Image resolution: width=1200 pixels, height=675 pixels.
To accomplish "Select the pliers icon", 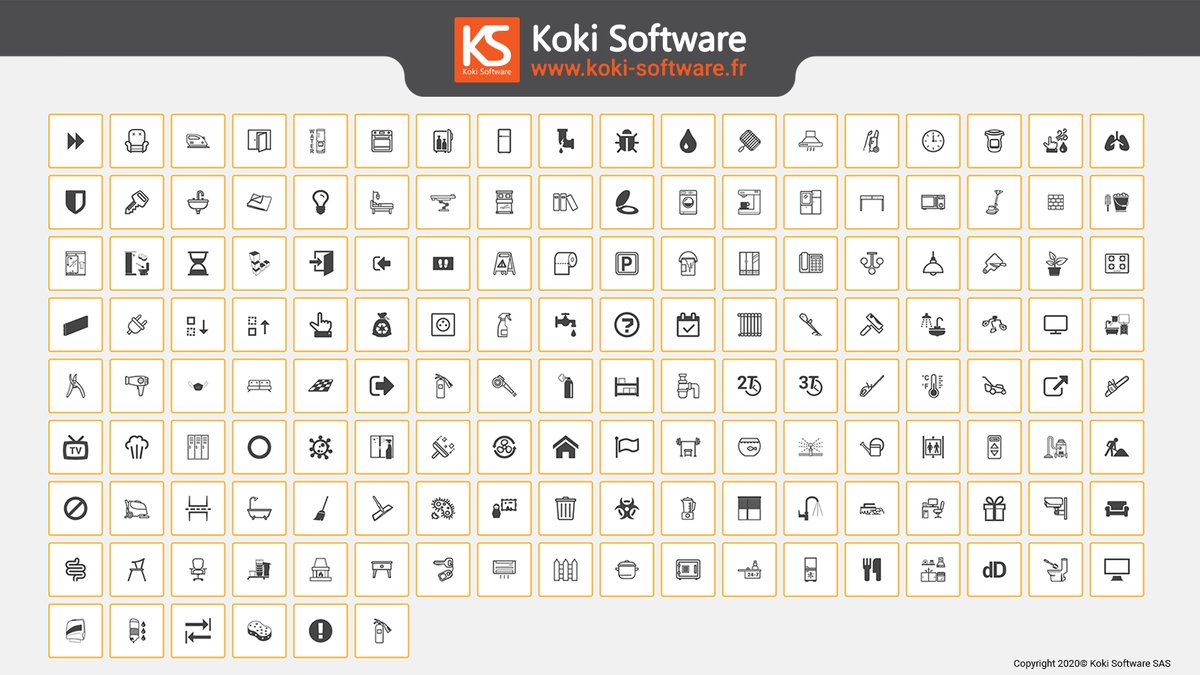I will (x=75, y=386).
